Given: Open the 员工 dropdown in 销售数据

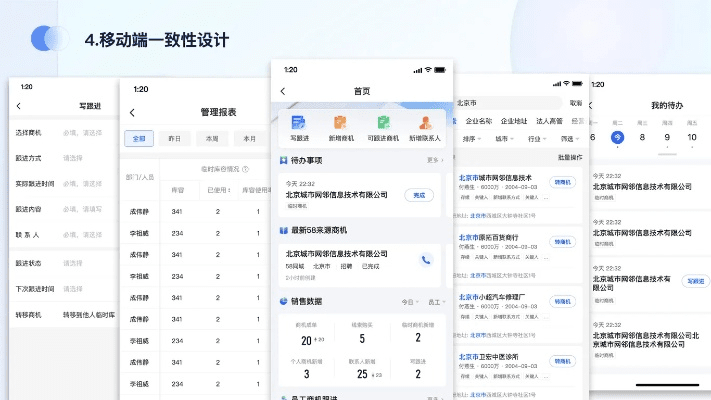Looking at the screenshot, I should [x=437, y=302].
